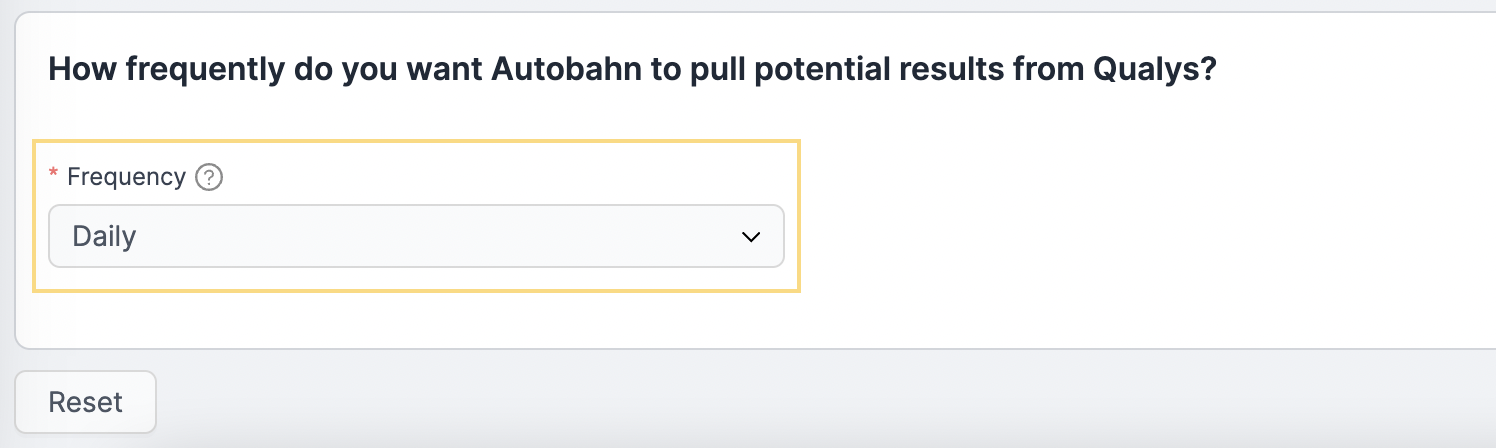Select the 'Daily' value text in dropdown

(x=104, y=237)
